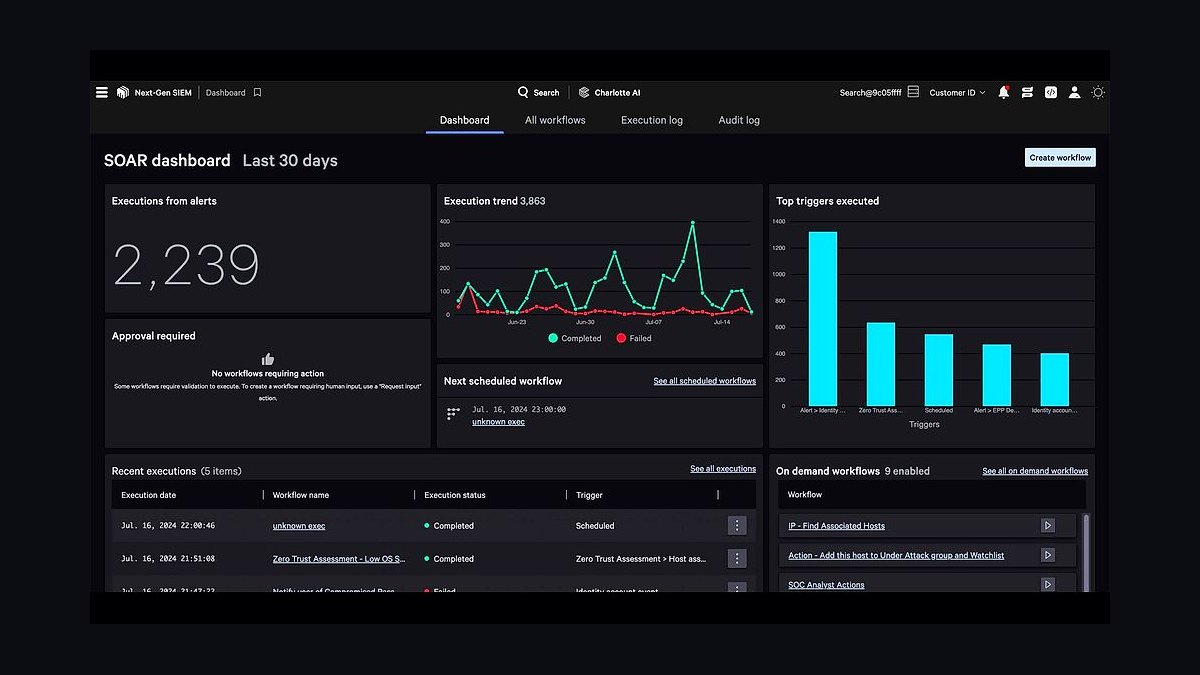Image resolution: width=1200 pixels, height=675 pixels.
Task: Click the Zero Trust Assessment bar
Action: click(881, 364)
